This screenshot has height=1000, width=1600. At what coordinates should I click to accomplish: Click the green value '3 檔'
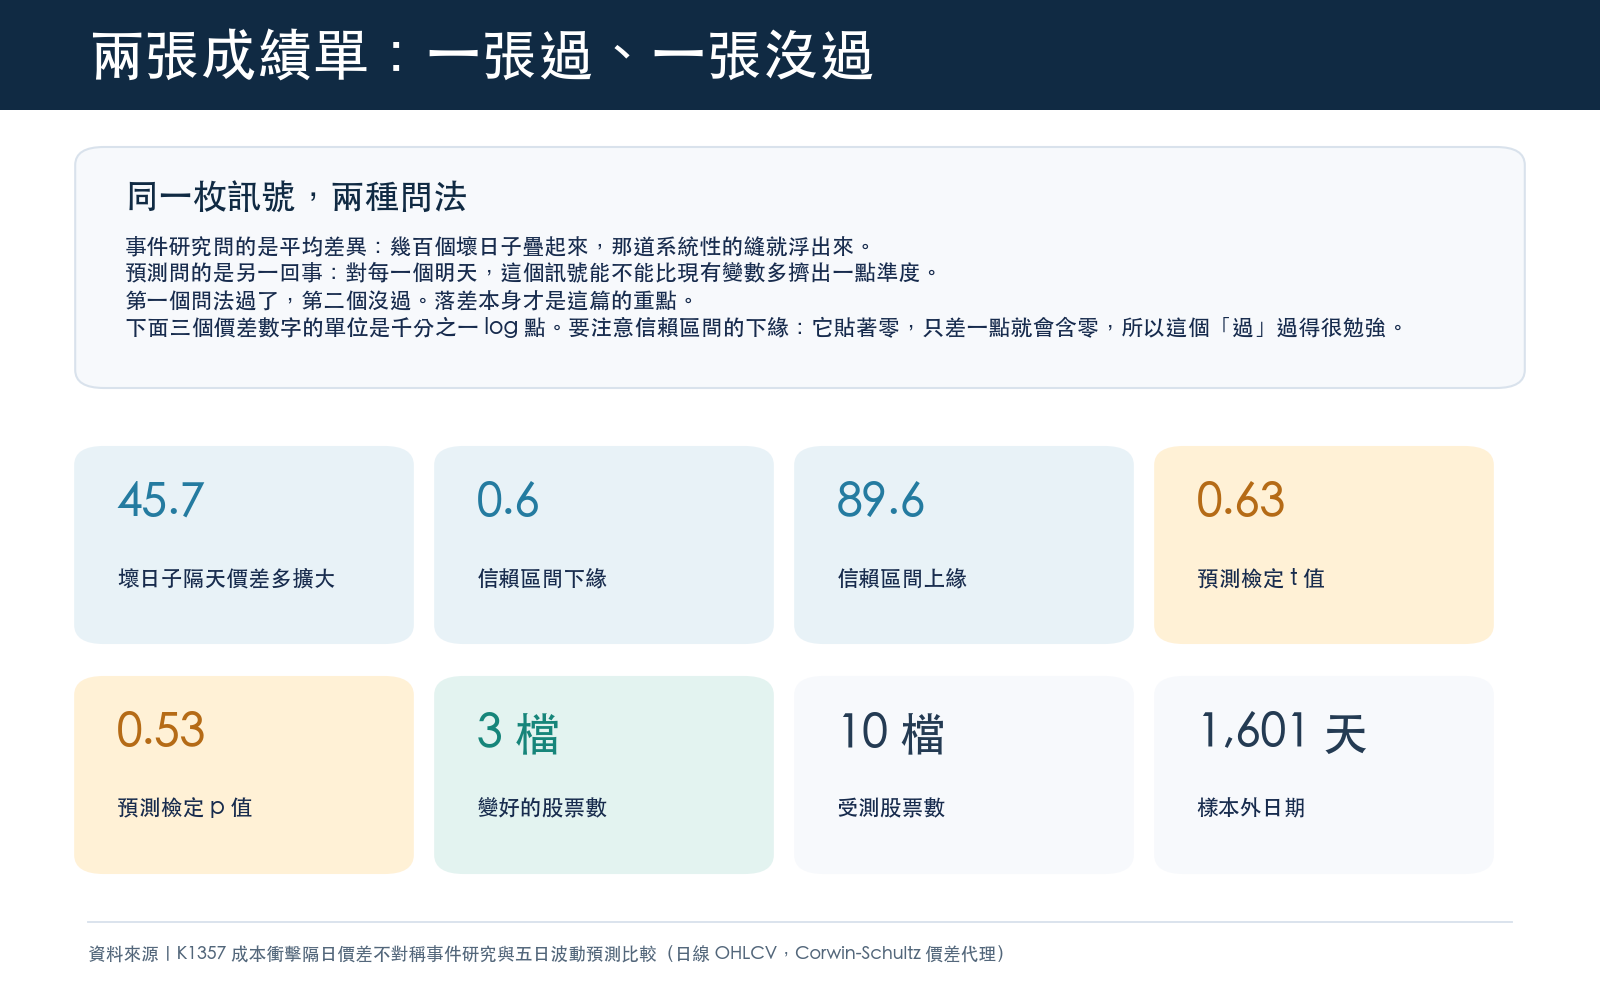point(518,732)
